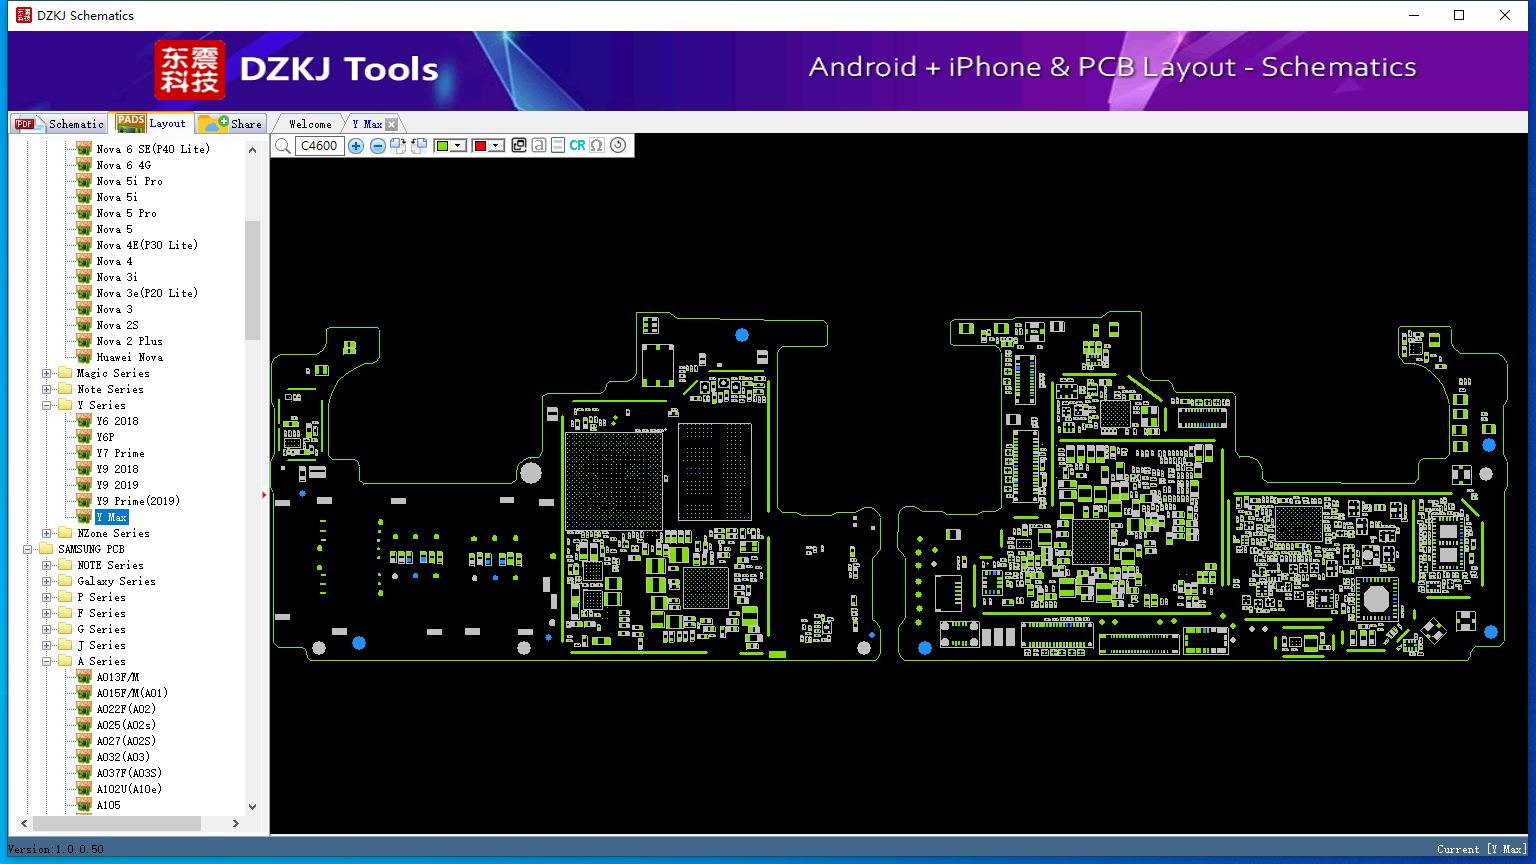Viewport: 1536px width, 864px height.
Task: Click the green color swatch
Action: [443, 146]
